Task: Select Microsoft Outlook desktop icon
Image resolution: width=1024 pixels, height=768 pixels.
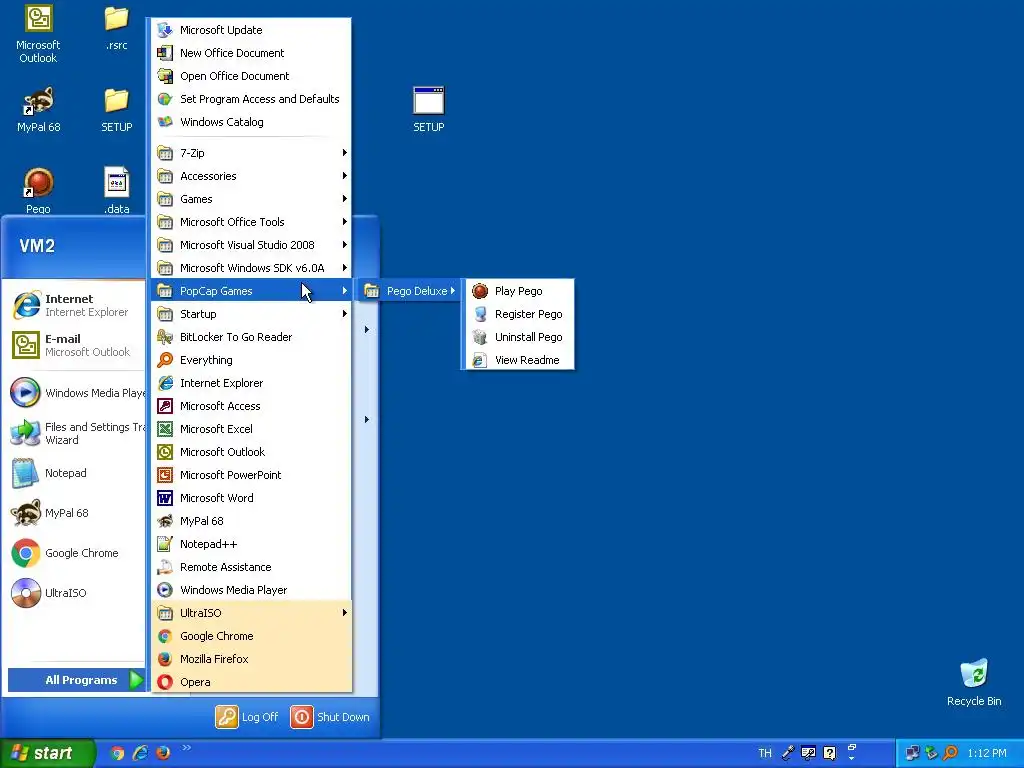Action: point(38,34)
